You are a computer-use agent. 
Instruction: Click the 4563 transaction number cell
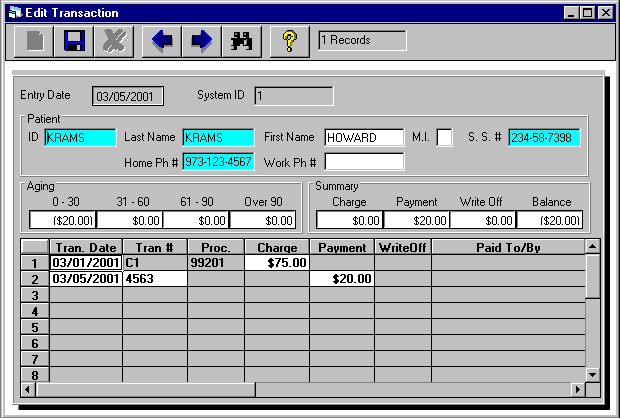click(x=155, y=279)
